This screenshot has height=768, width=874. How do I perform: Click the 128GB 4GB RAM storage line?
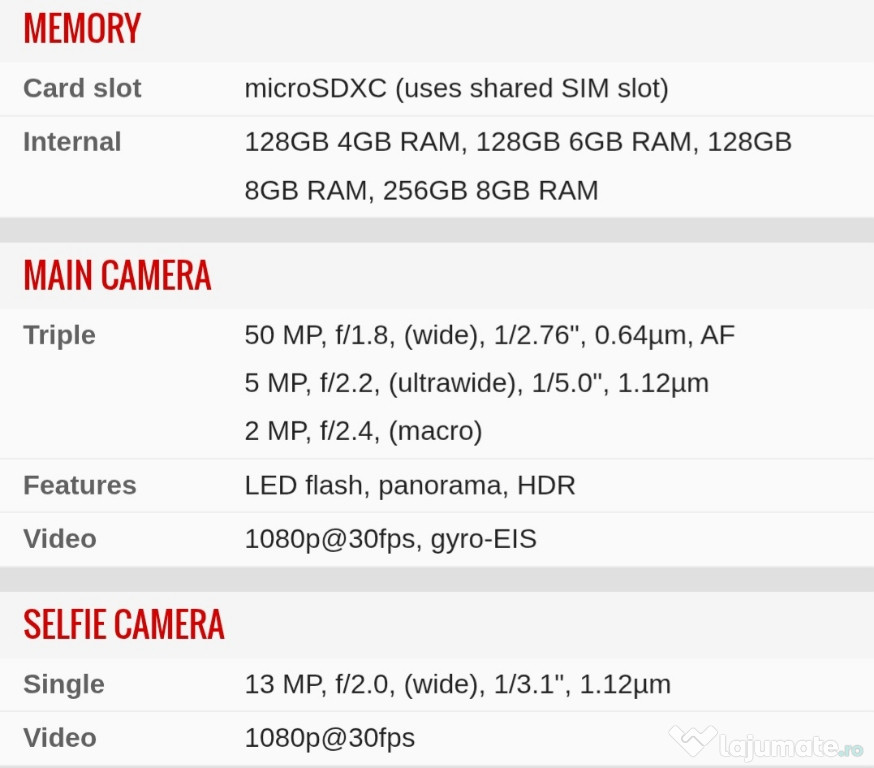coord(518,142)
